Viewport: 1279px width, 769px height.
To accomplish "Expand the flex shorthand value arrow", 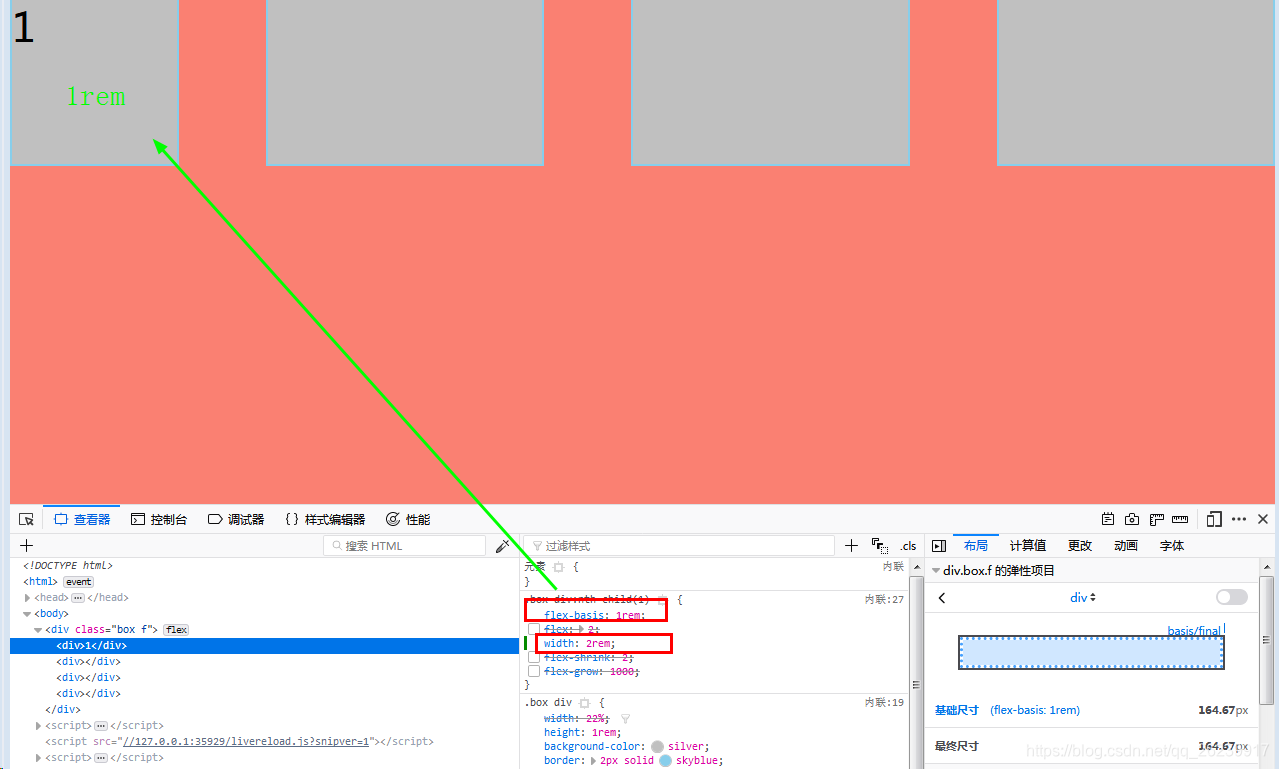I will 582,629.
